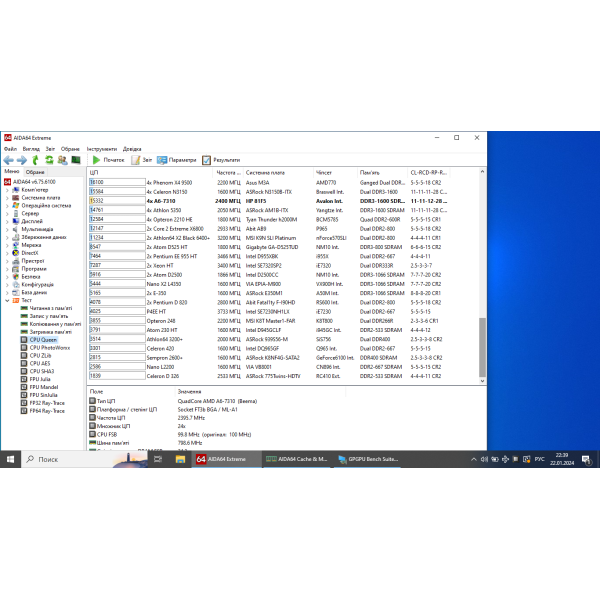
Task: Select the bold 4x A6-7310 result row
Action: point(269,201)
